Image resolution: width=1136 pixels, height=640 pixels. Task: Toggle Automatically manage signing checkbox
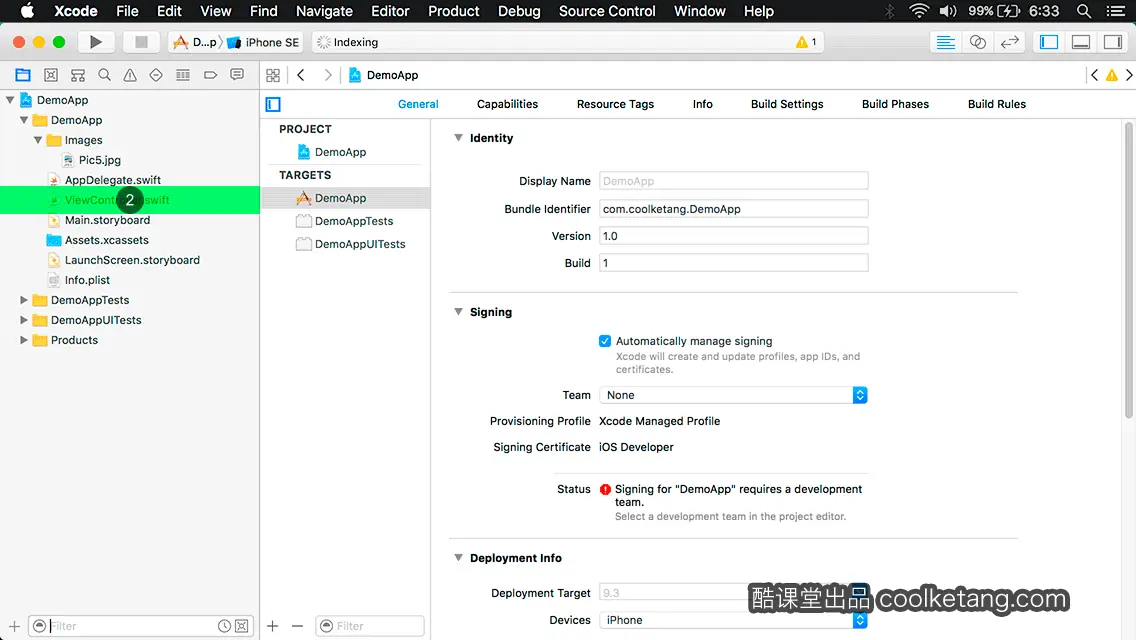coord(605,341)
